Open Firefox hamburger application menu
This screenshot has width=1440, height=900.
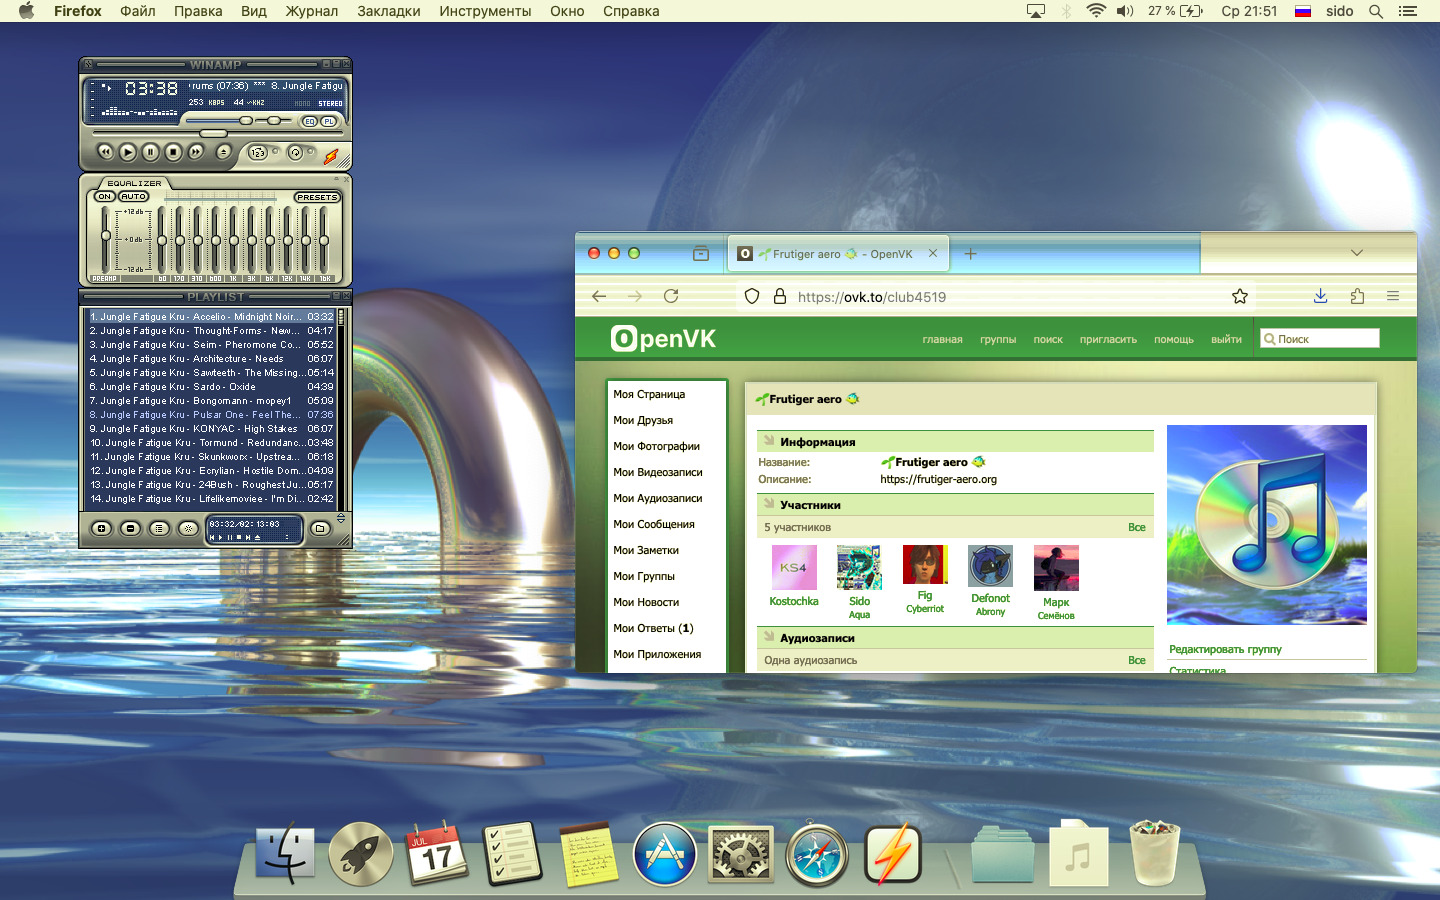point(1392,296)
